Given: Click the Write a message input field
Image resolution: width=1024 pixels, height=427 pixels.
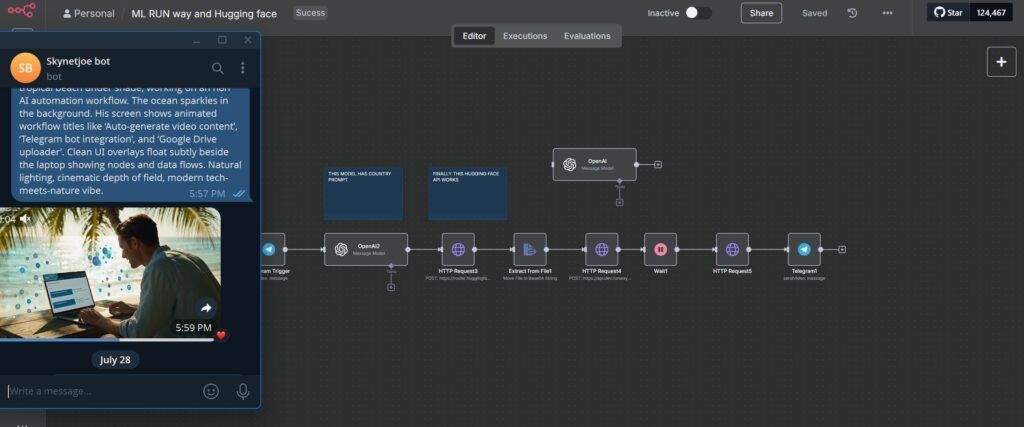Looking at the screenshot, I should [x=100, y=391].
